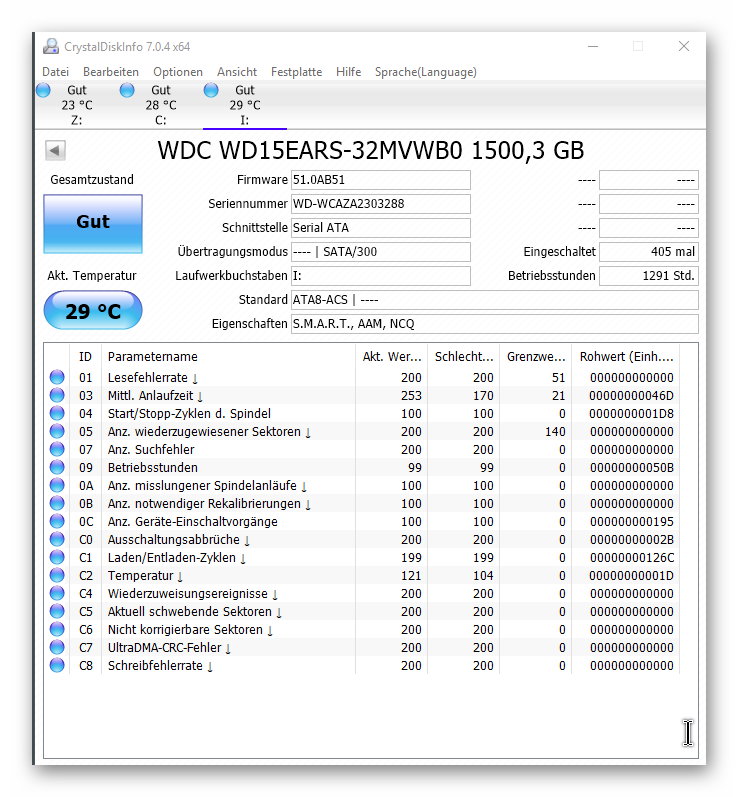Close the CrystalDiskInfo window

(684, 46)
